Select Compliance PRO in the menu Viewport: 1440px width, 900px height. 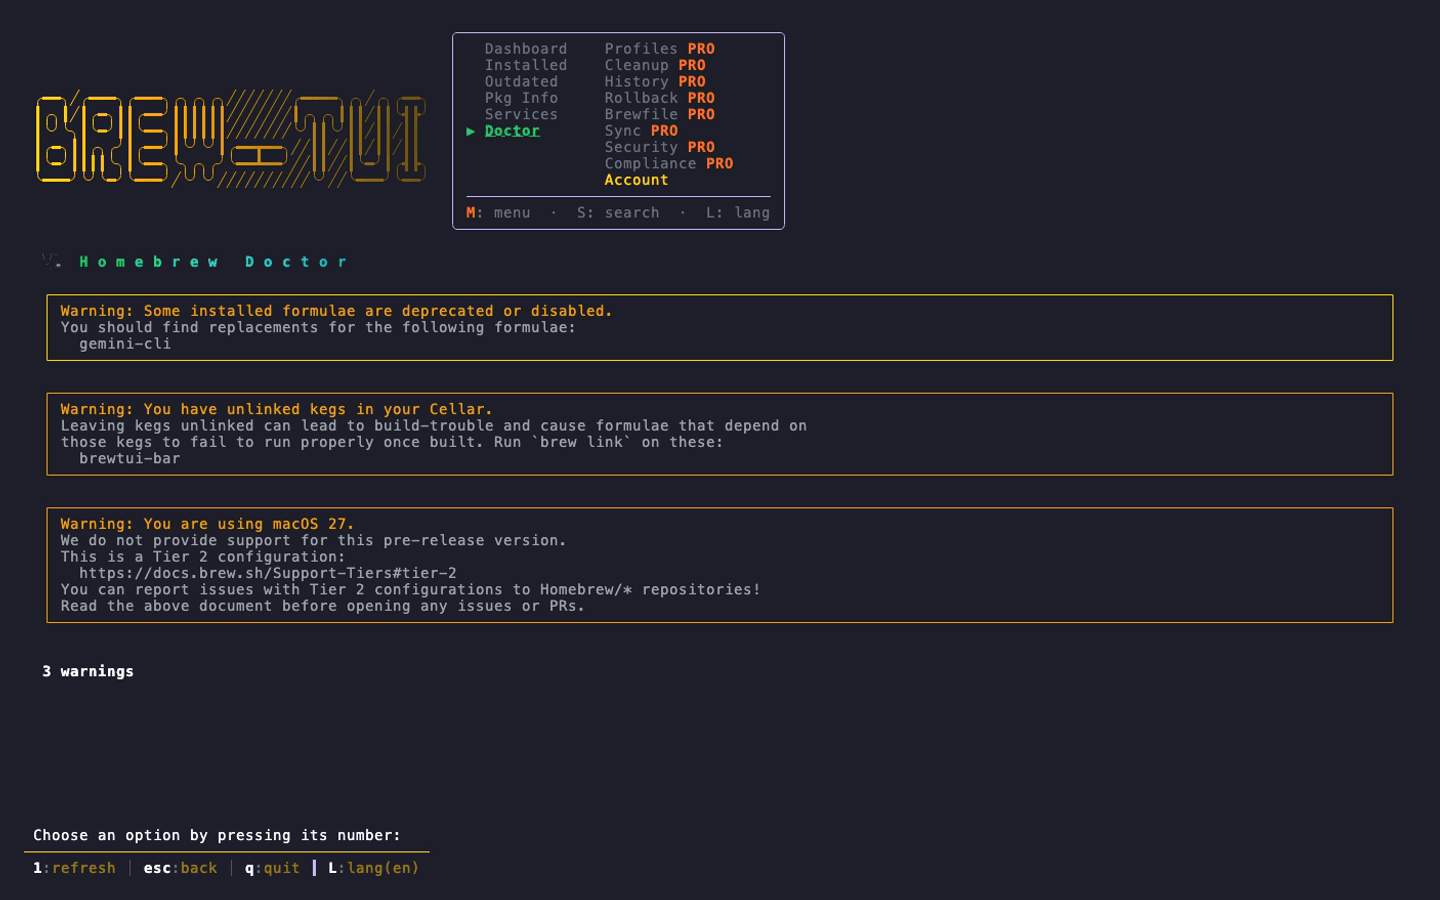point(668,163)
